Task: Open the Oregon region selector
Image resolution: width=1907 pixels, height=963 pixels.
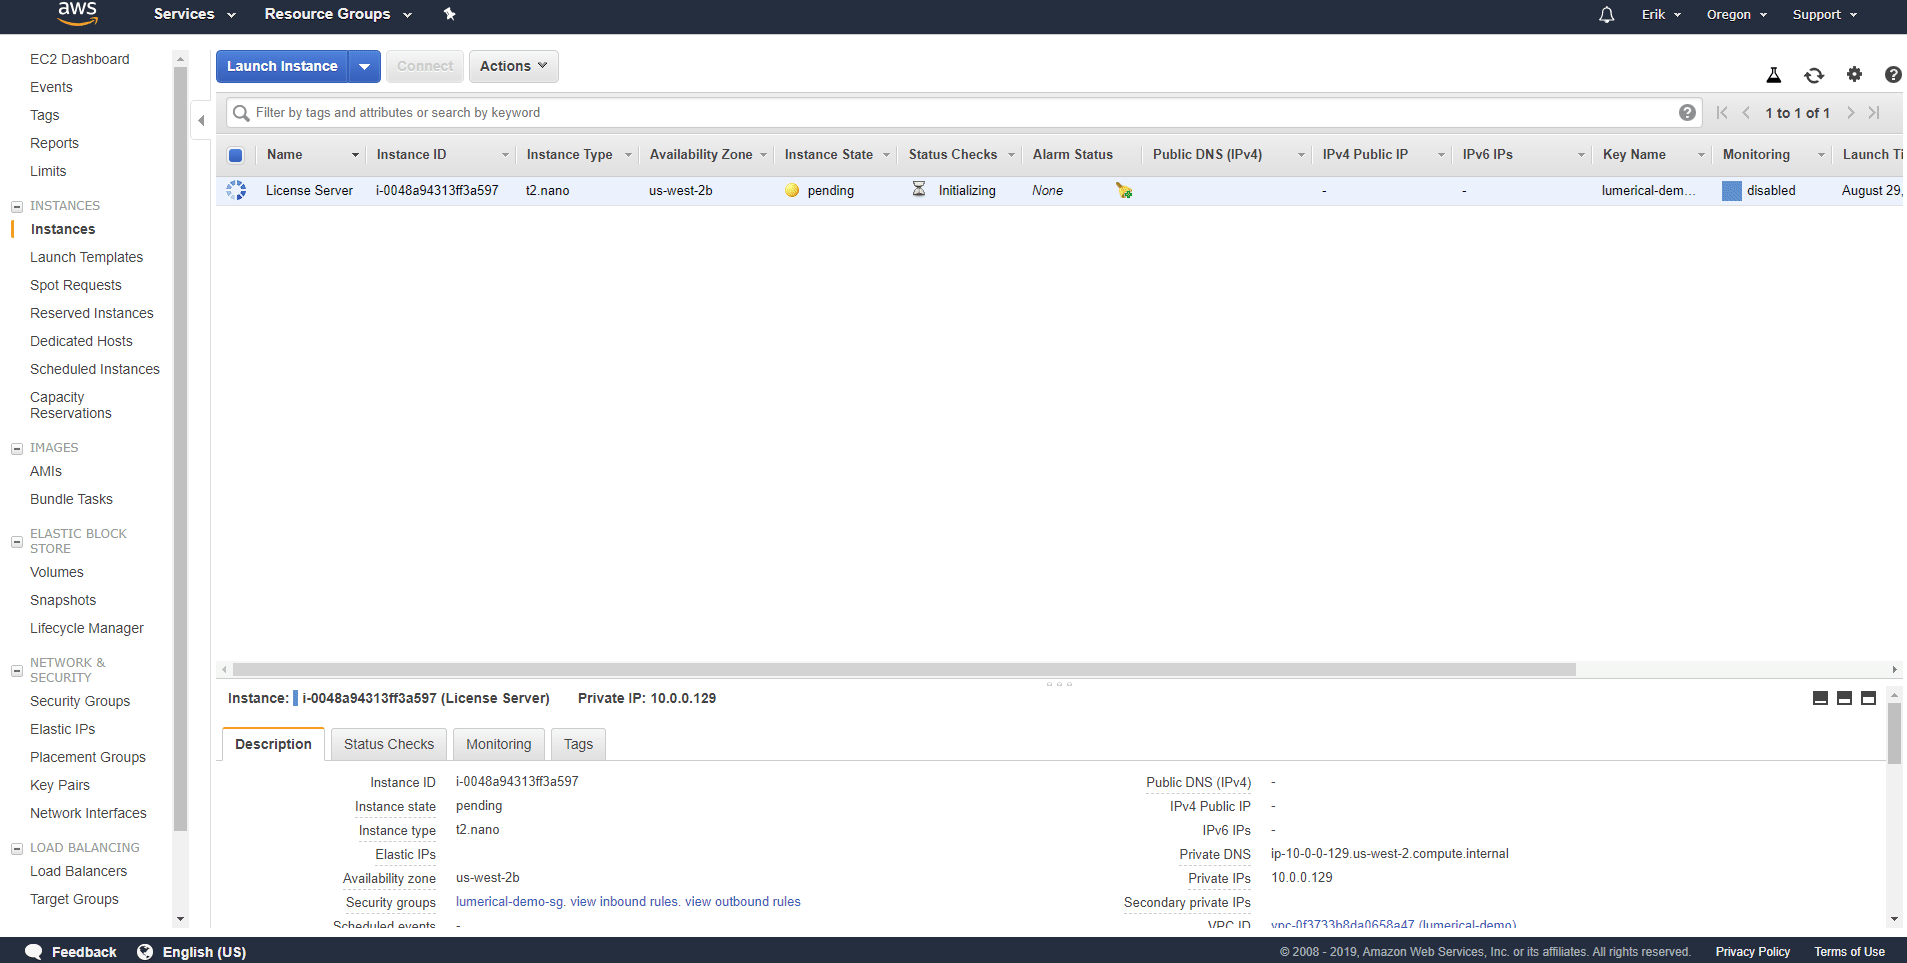Action: pos(1737,14)
